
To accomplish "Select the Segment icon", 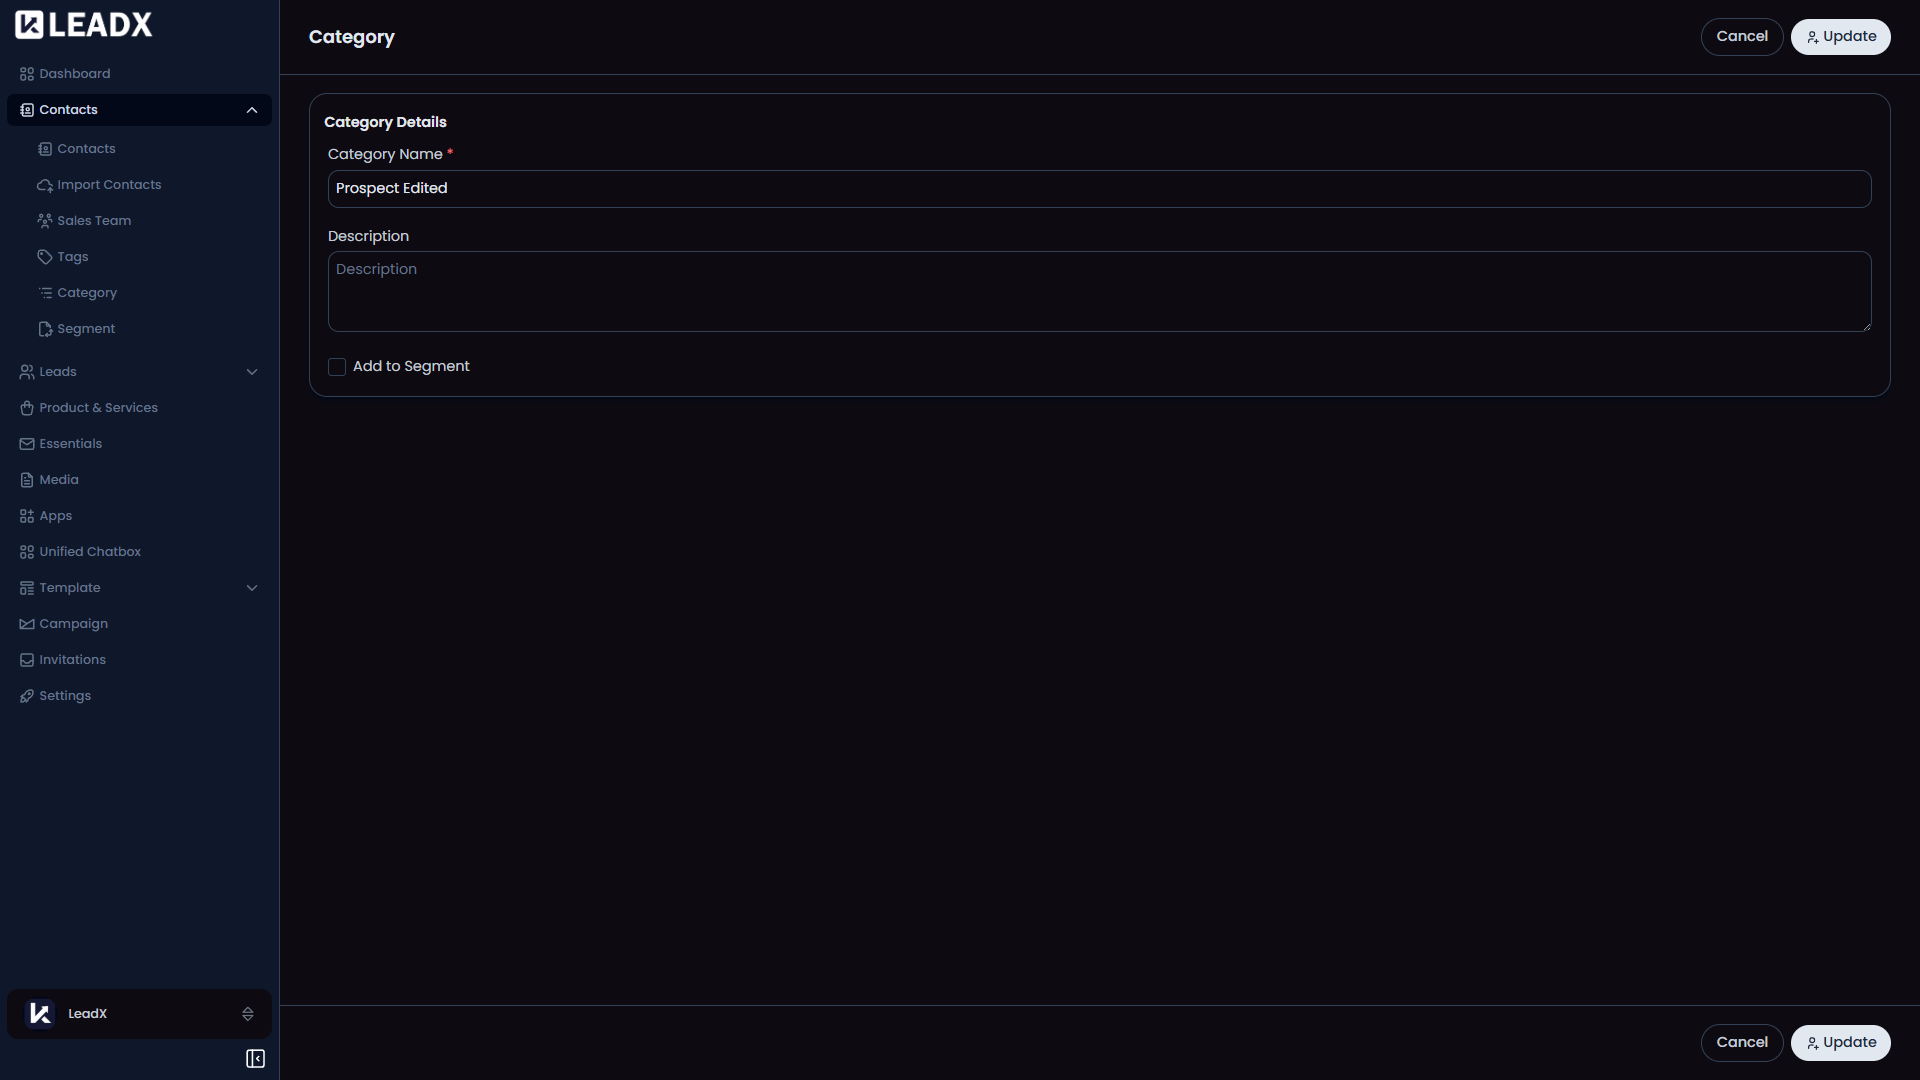I will tap(45, 328).
